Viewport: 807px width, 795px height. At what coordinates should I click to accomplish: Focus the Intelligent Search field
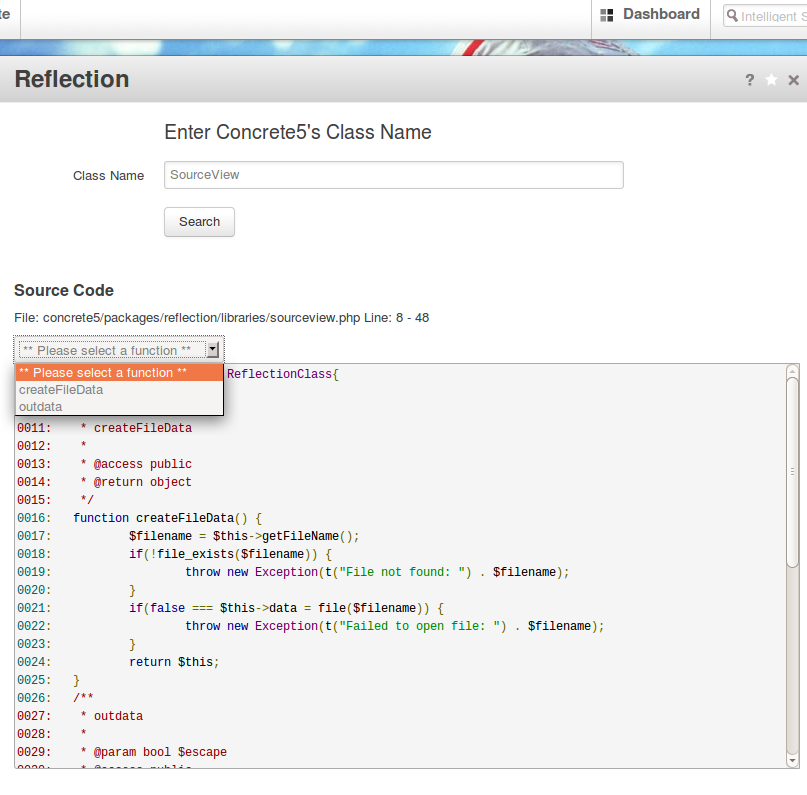765,16
